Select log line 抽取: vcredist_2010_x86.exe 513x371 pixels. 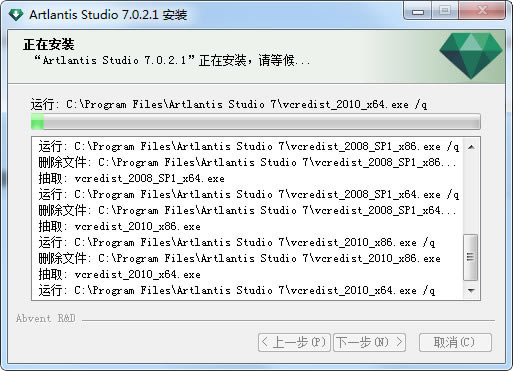120,227
